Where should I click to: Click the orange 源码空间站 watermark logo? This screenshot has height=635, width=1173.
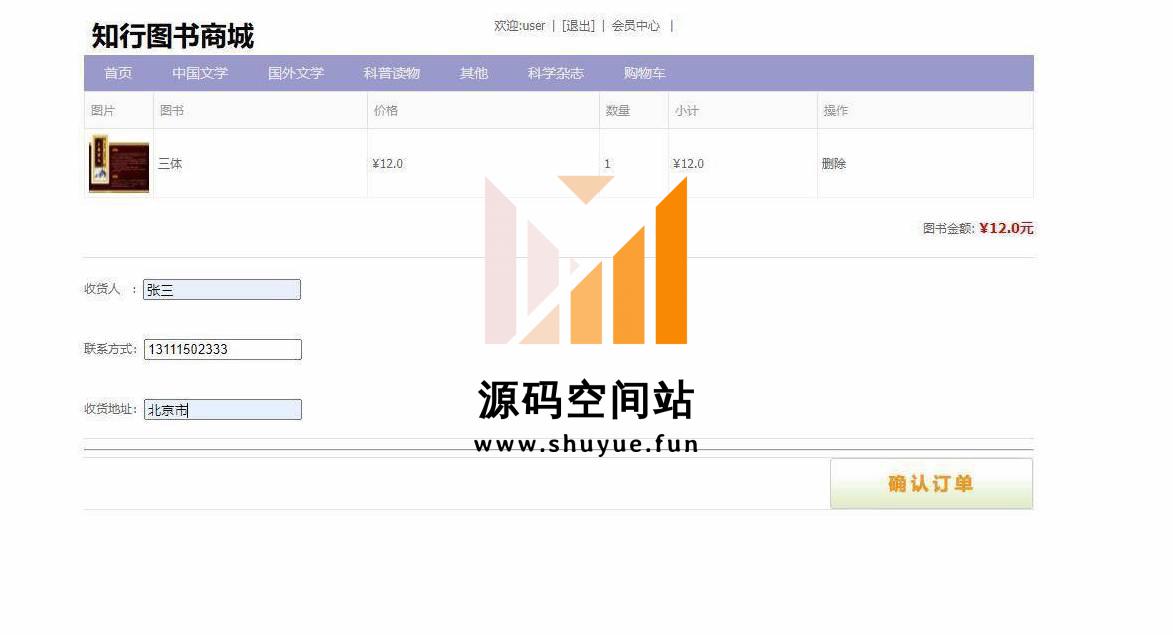coord(586,261)
